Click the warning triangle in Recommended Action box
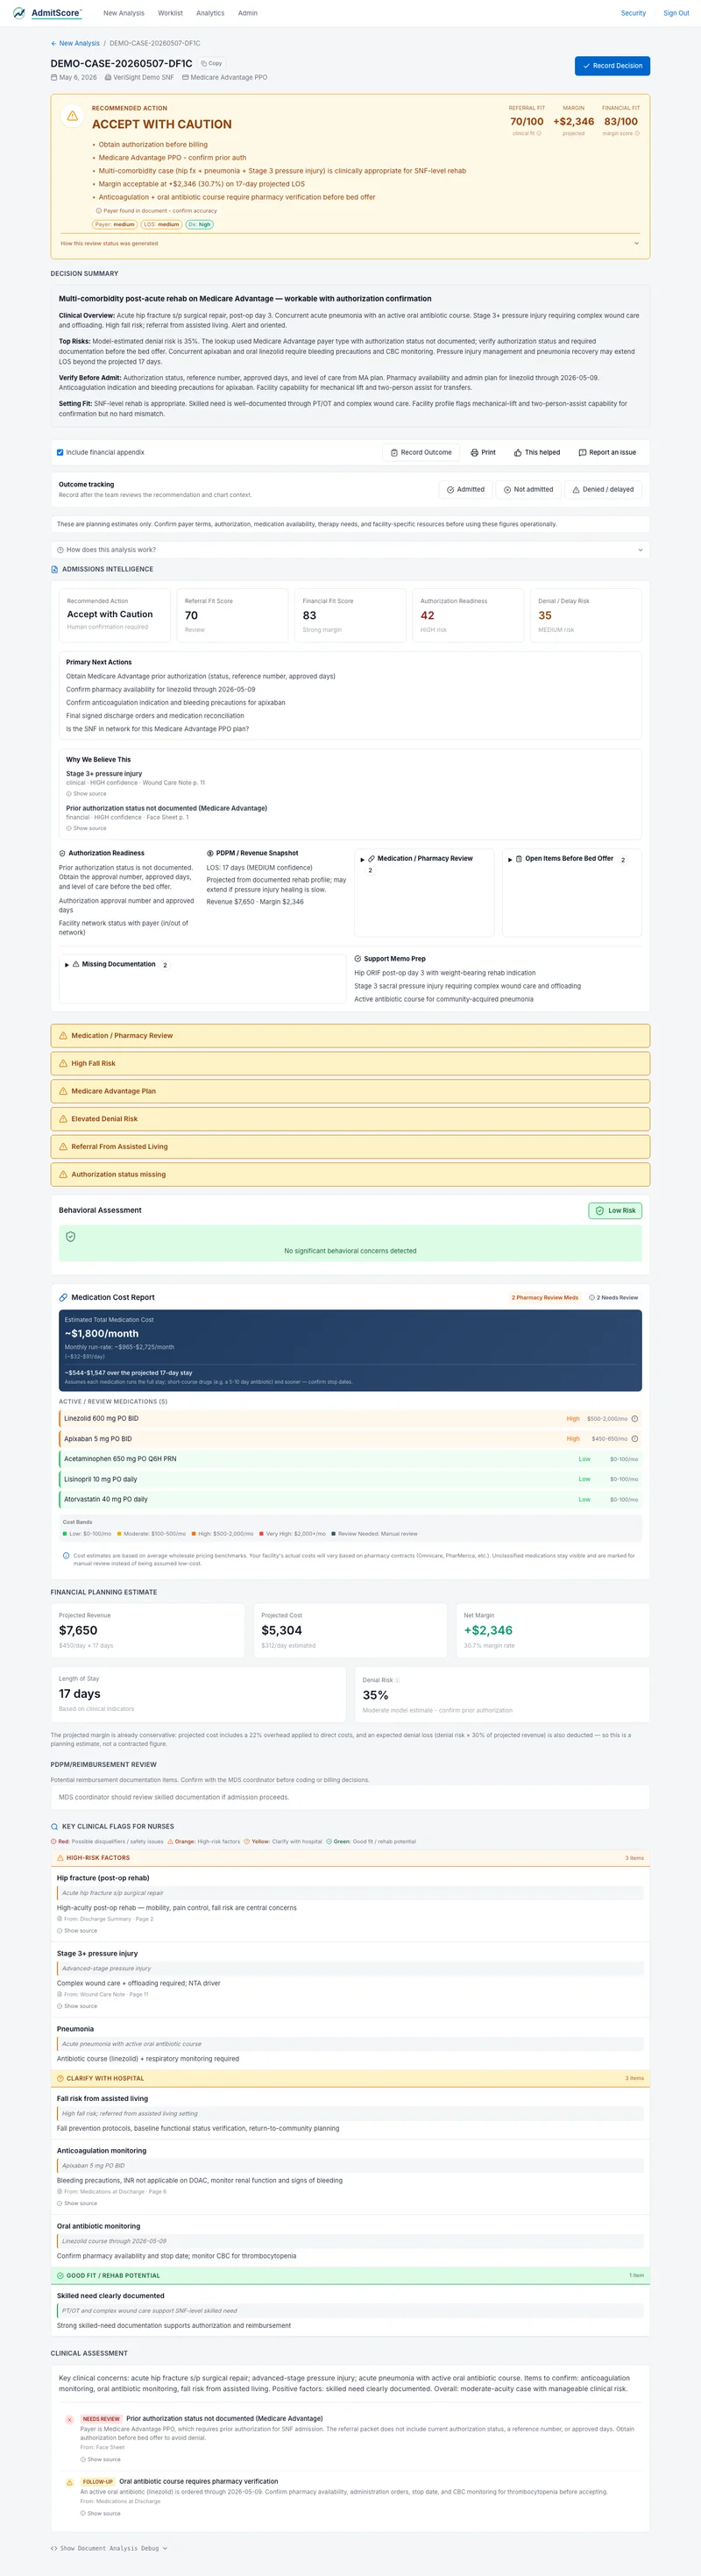The height and width of the screenshot is (2576, 701). [72, 116]
